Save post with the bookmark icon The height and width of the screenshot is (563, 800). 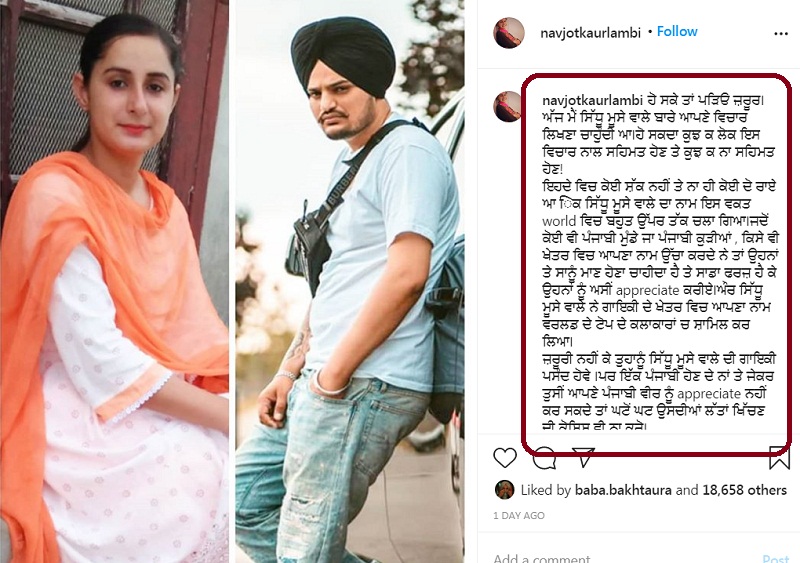pos(780,457)
